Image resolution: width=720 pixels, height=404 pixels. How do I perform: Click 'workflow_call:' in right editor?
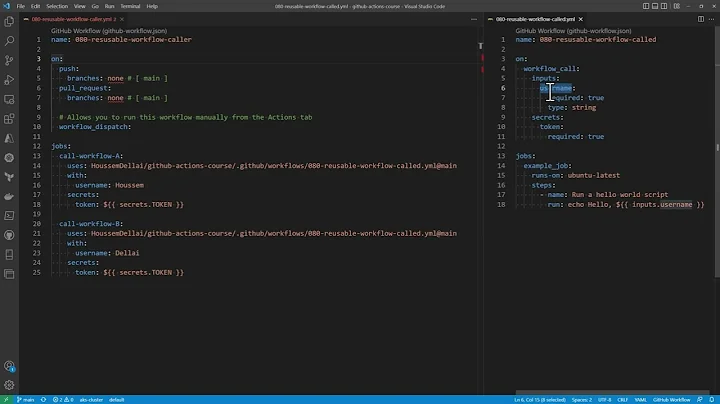551,69
